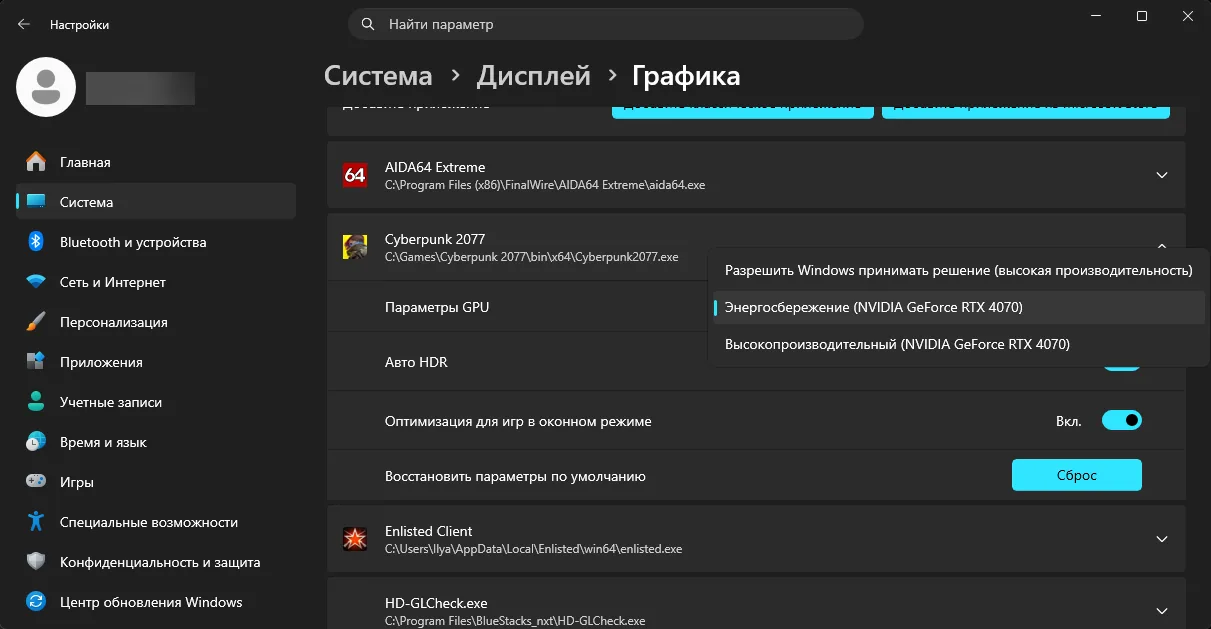Click the Enlisted Client app icon
Viewport: 1211px width, 629px height.
(355, 539)
